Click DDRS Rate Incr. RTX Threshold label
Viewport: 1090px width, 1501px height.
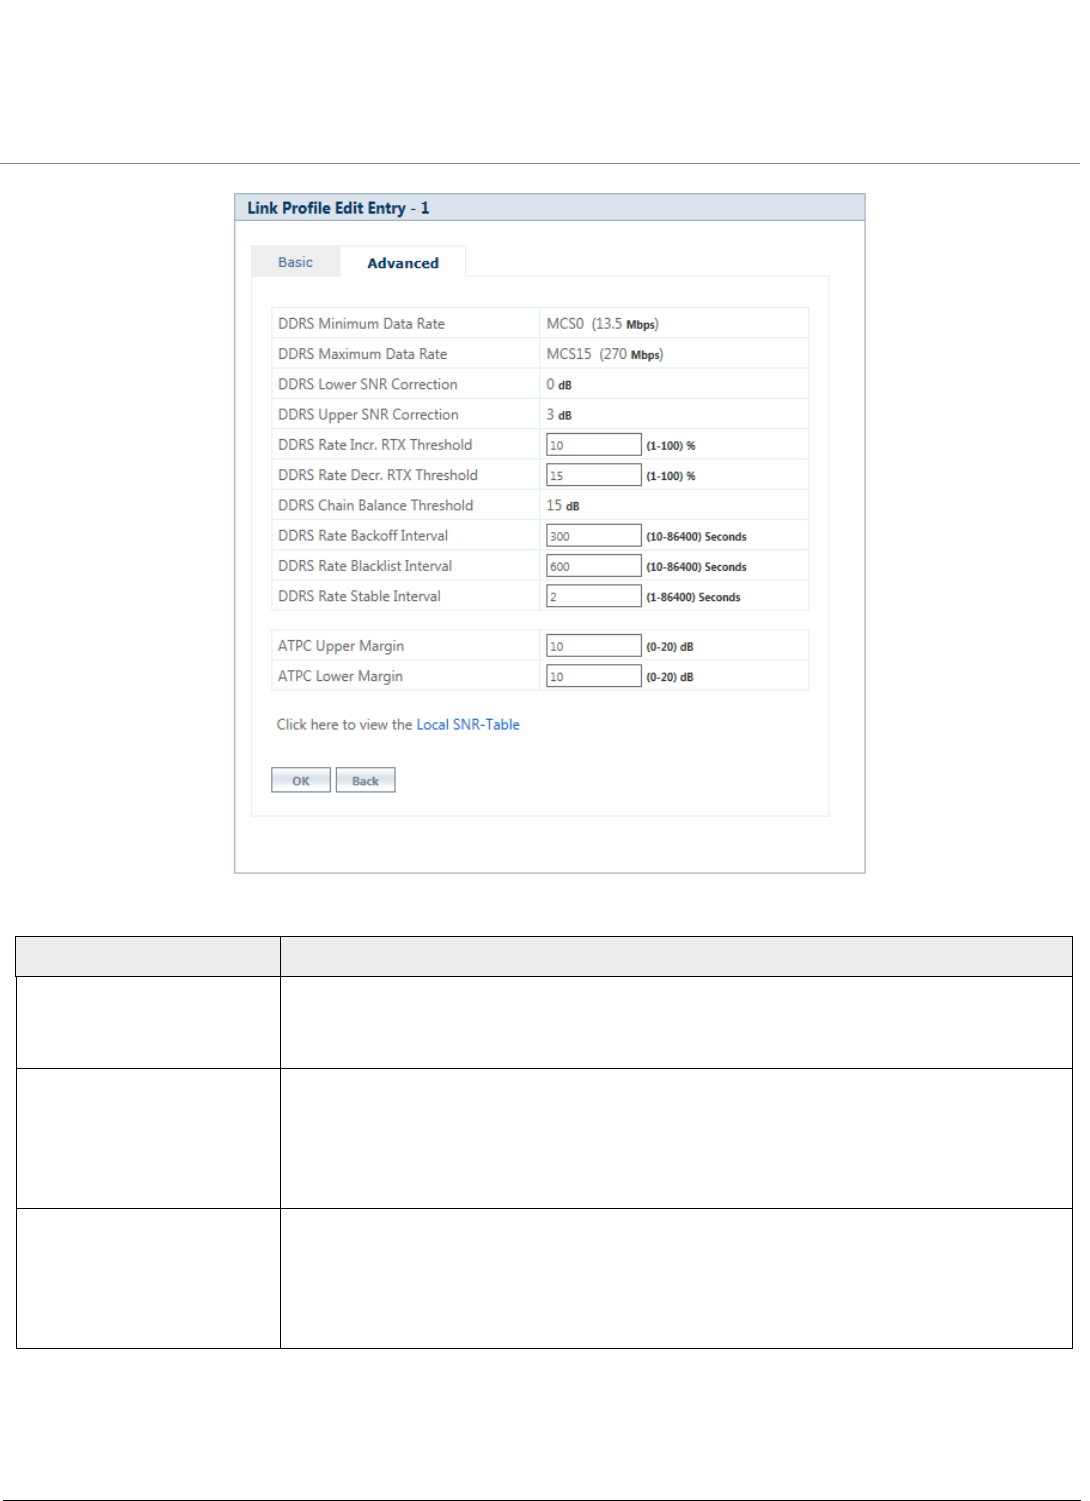[x=375, y=445]
